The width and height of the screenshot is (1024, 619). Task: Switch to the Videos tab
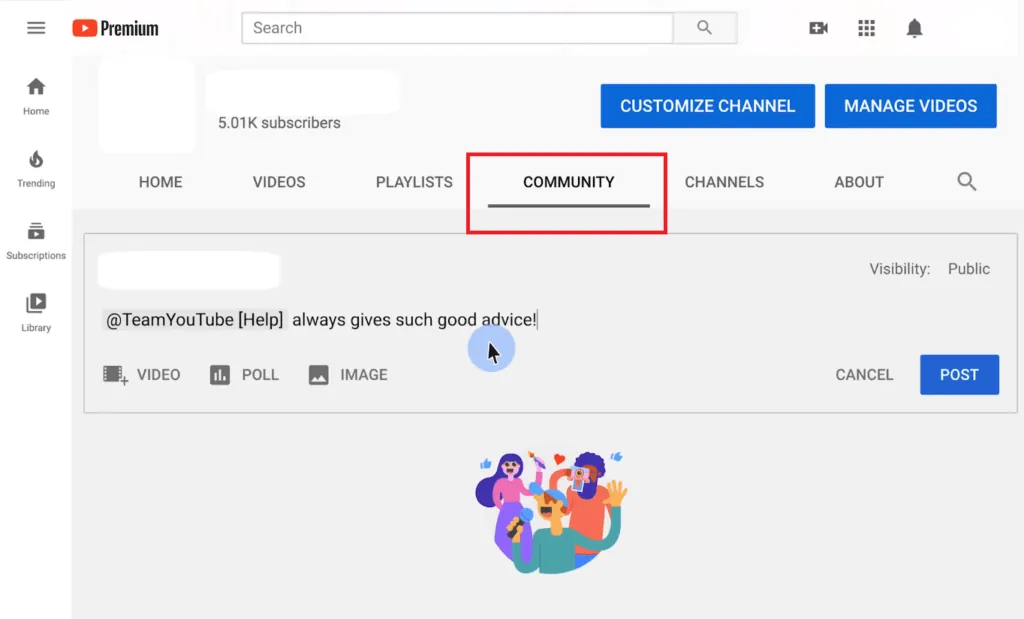[279, 182]
